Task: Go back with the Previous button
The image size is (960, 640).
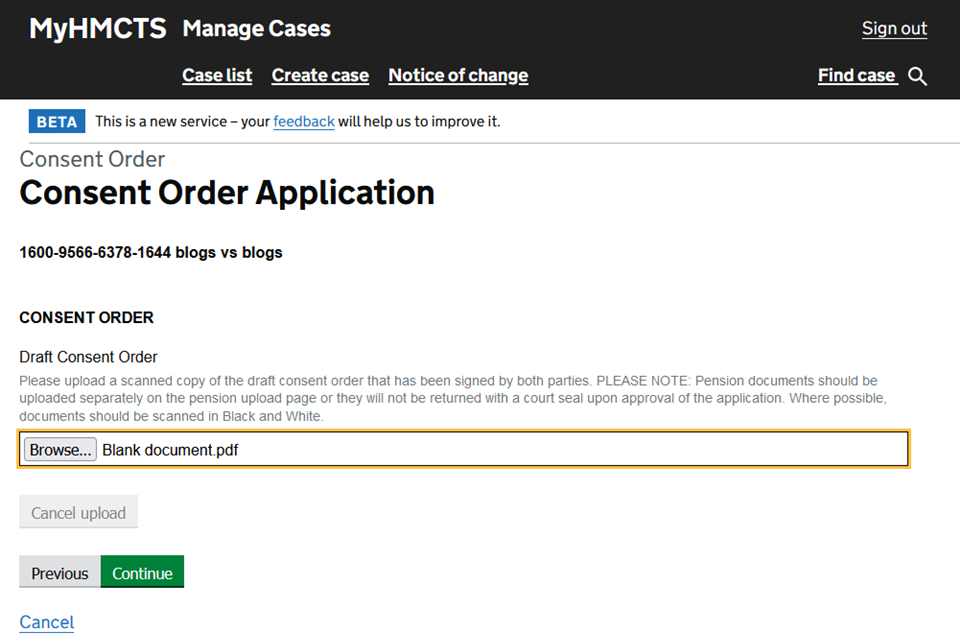Action: coord(60,573)
